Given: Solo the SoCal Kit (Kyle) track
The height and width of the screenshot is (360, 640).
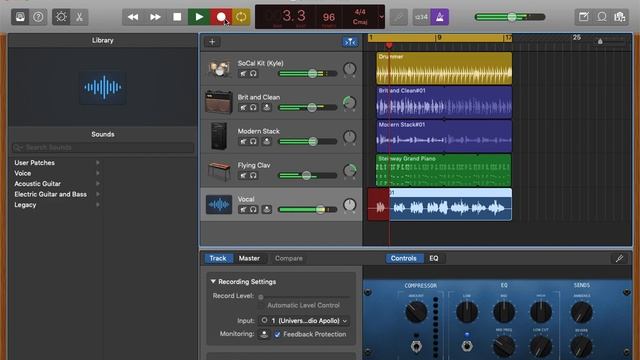Looking at the screenshot, I should [x=253, y=74].
